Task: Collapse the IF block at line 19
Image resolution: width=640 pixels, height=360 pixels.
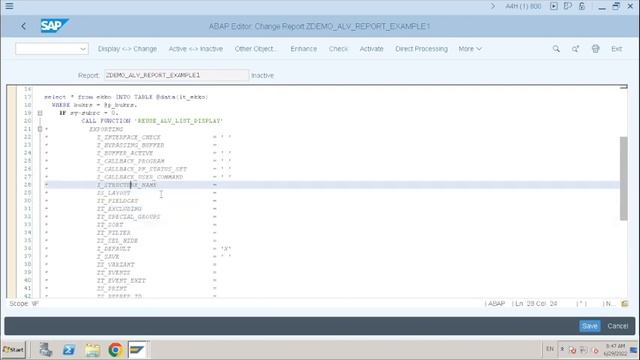Action: 40,113
